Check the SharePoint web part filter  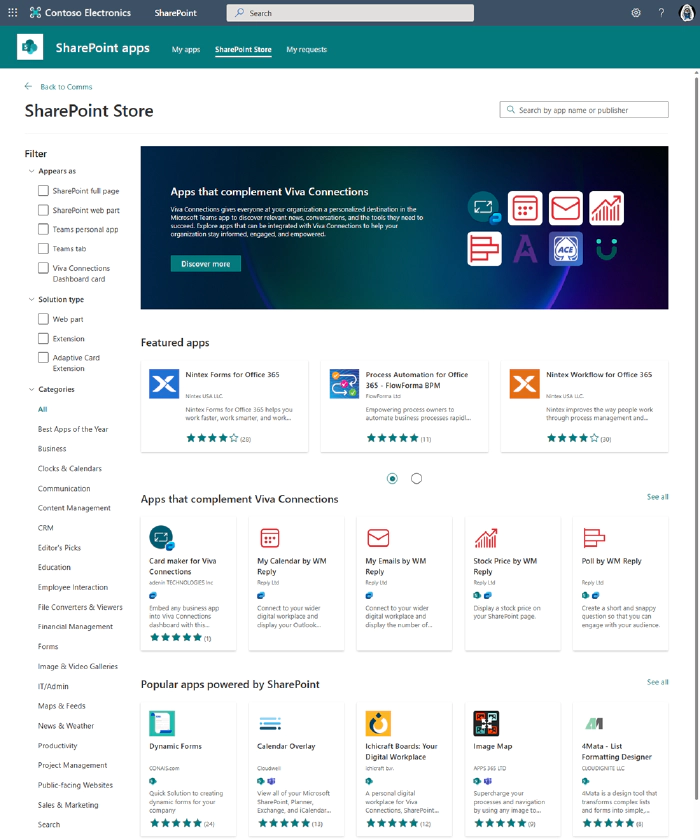[x=43, y=210]
